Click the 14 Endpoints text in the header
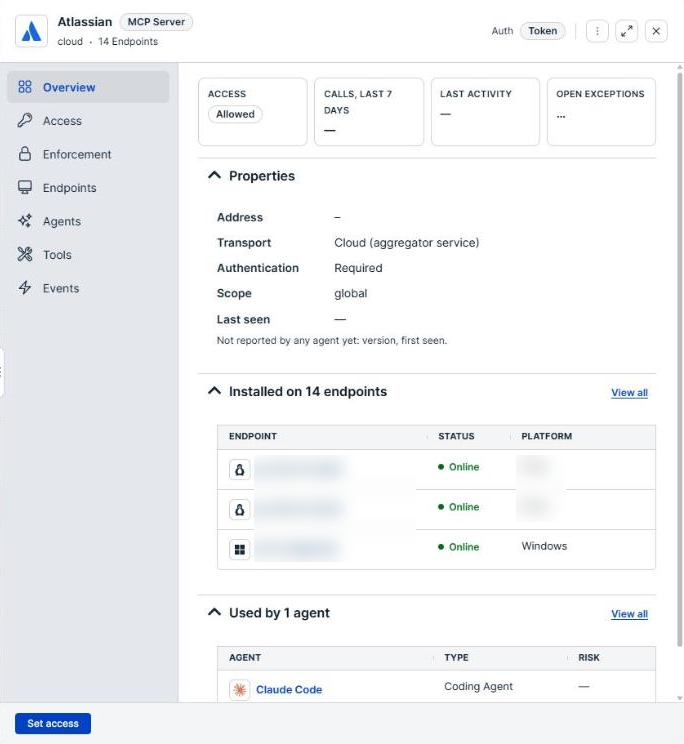This screenshot has width=684, height=744. pyautogui.click(x=128, y=41)
